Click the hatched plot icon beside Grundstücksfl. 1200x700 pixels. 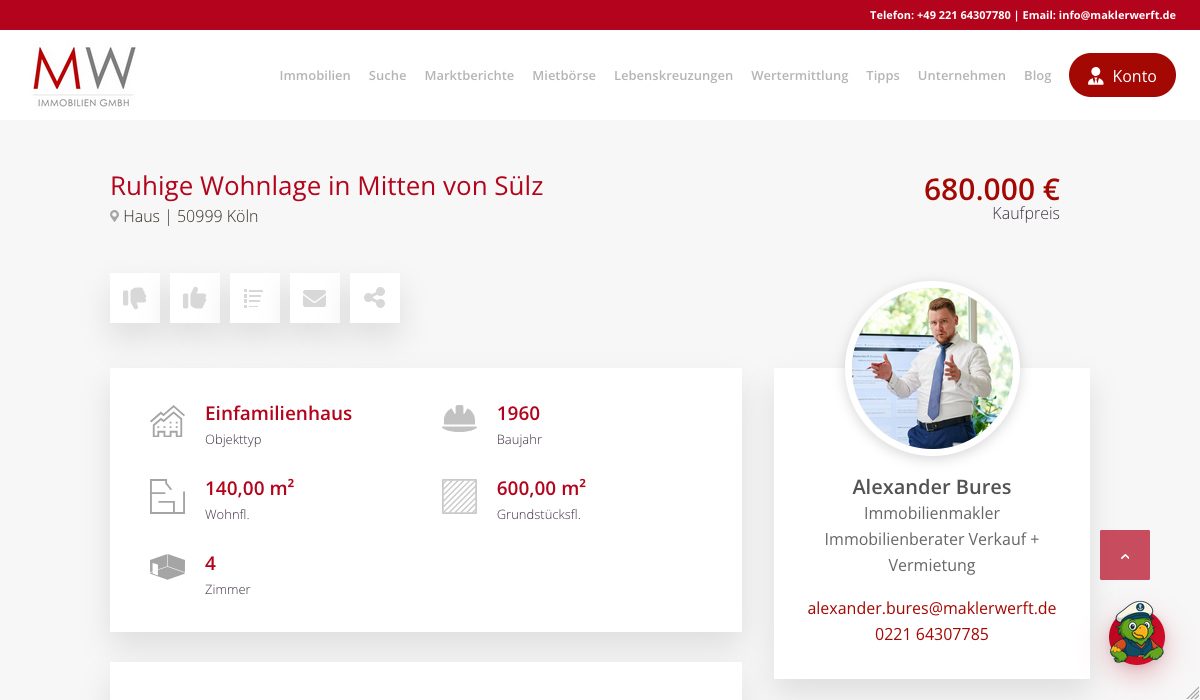(459, 496)
